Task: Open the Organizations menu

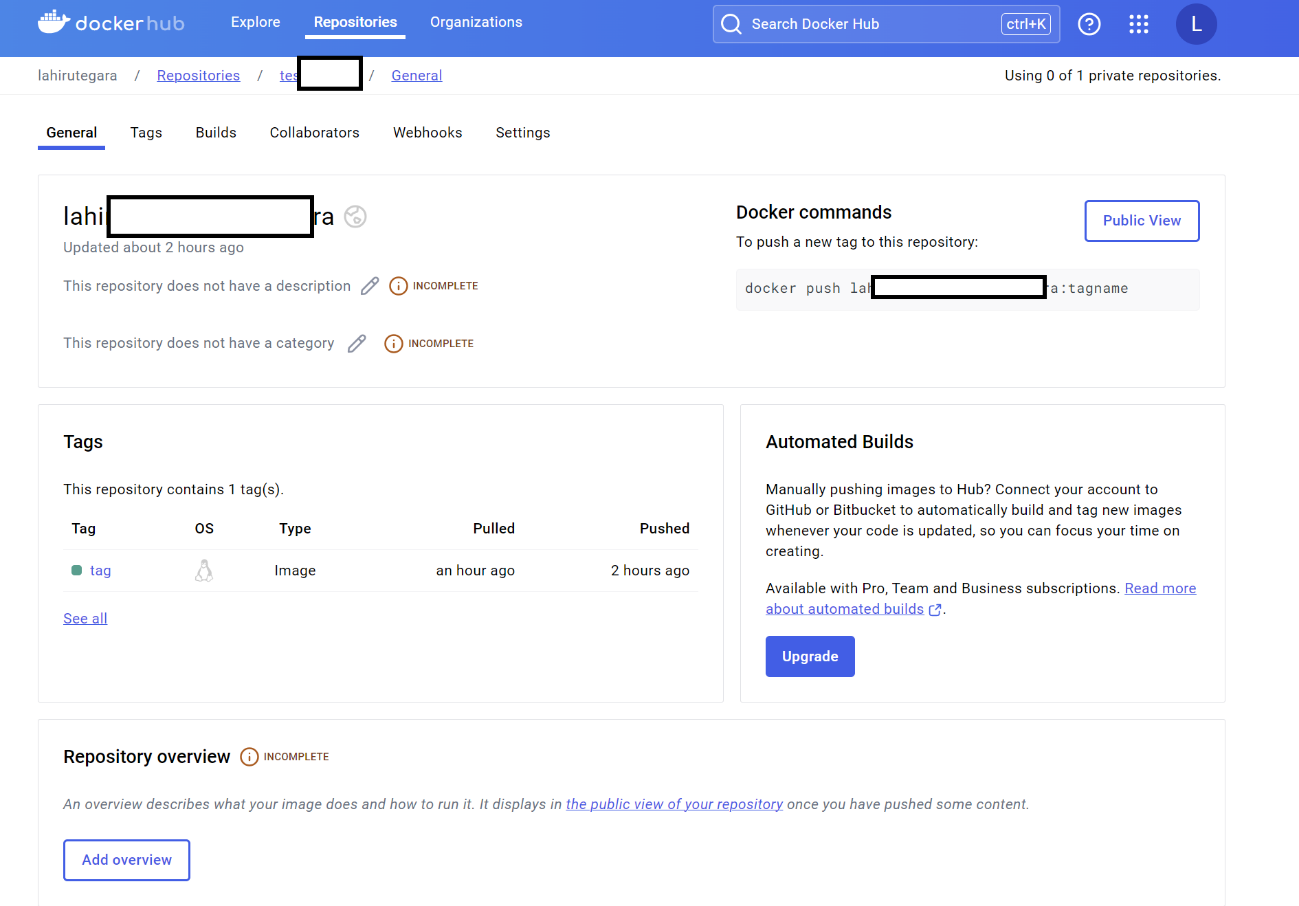Action: point(476,22)
